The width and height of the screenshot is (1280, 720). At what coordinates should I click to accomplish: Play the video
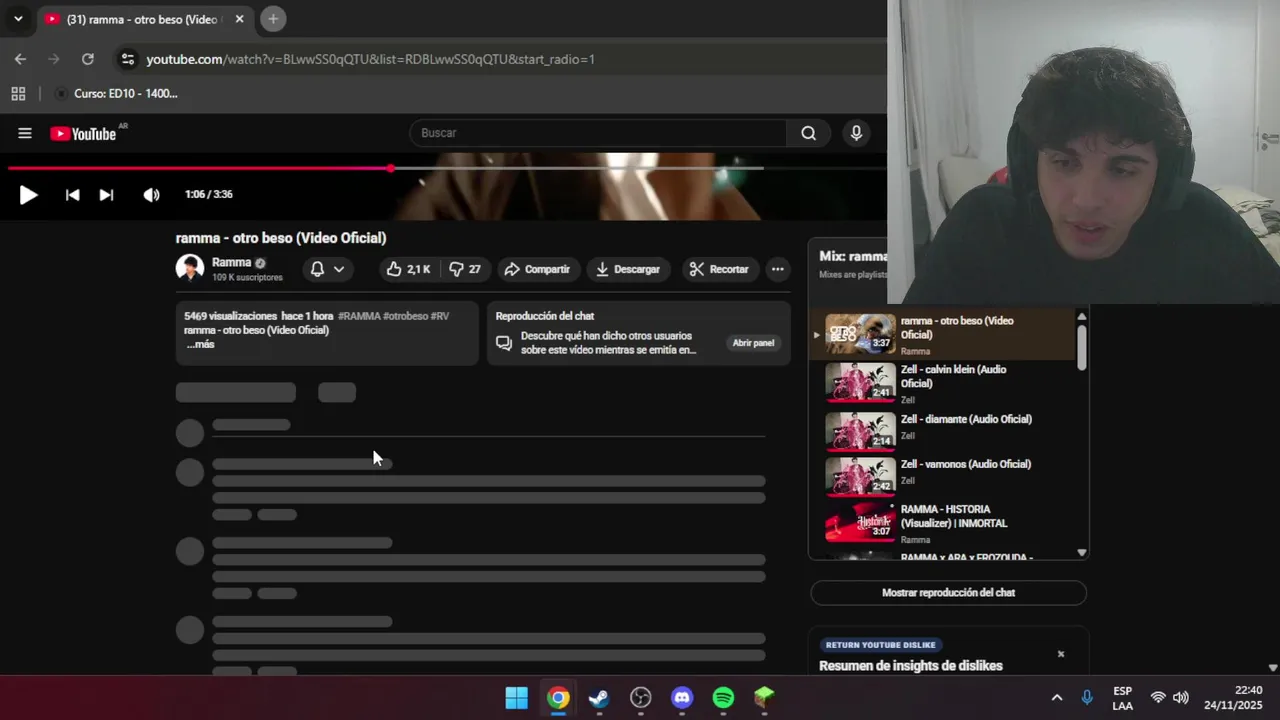[28, 195]
